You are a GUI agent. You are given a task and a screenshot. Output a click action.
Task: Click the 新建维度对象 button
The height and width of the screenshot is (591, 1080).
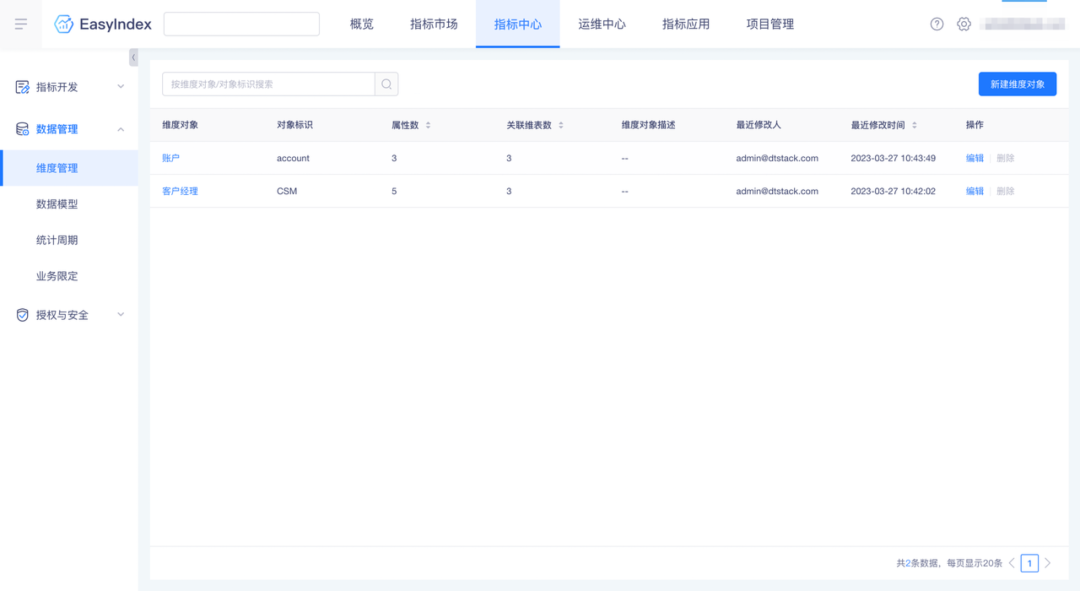pos(1017,84)
